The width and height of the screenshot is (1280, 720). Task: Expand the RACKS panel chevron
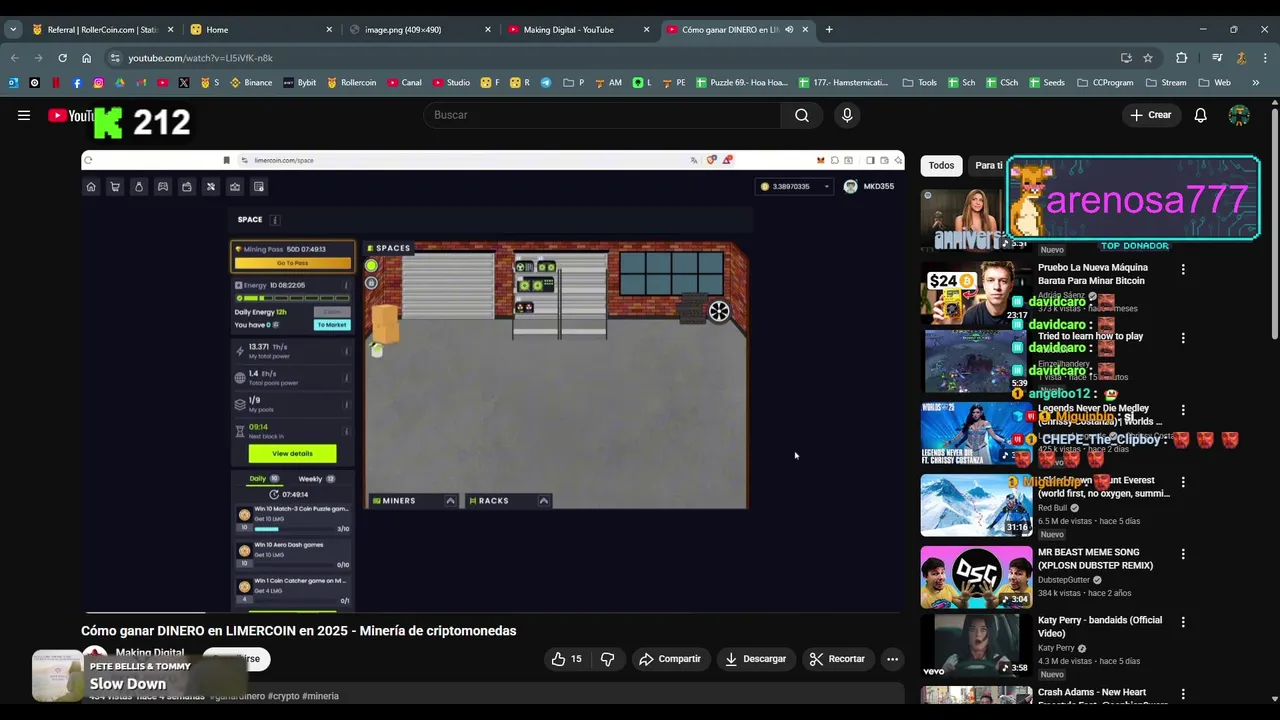tap(544, 501)
